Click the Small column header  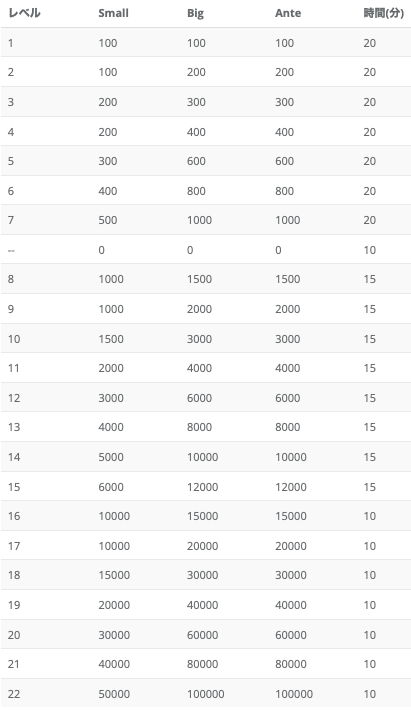(113, 13)
